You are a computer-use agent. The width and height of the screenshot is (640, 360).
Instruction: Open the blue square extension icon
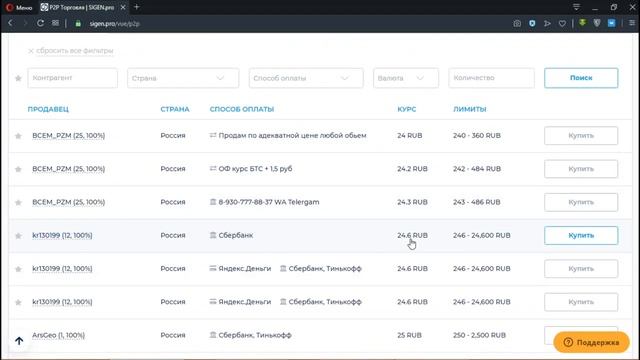pos(611,23)
